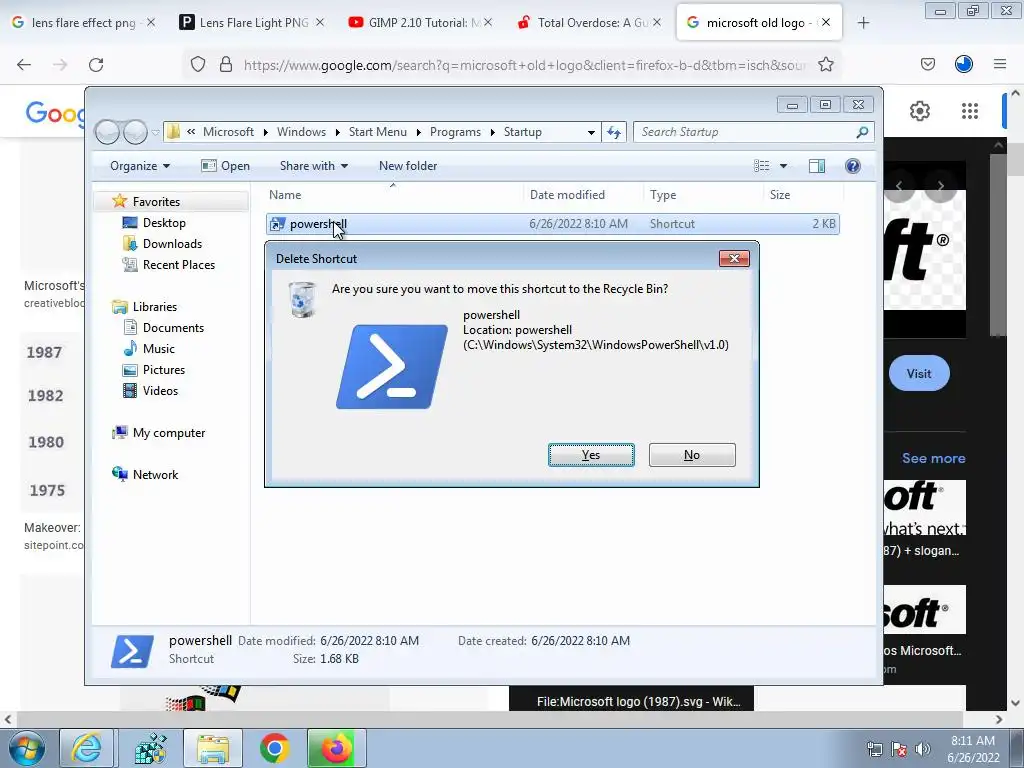Open Recent Places in navigation pane
The height and width of the screenshot is (768, 1024).
[179, 264]
